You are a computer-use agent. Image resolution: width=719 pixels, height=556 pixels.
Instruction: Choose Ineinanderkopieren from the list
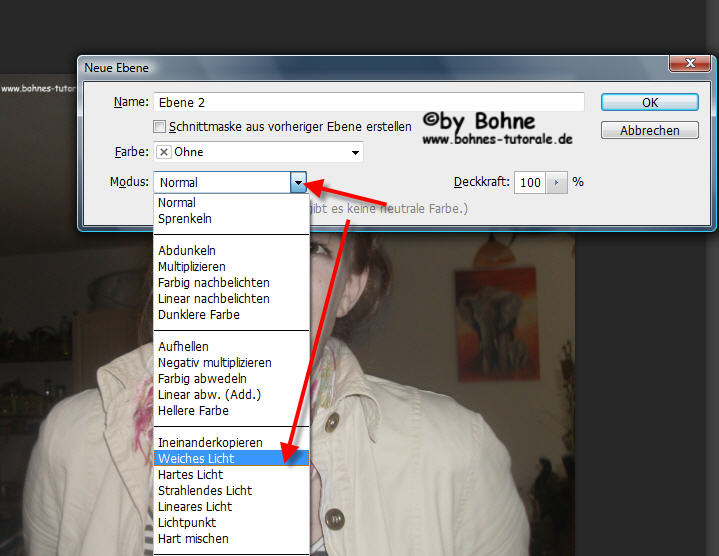[x=210, y=442]
